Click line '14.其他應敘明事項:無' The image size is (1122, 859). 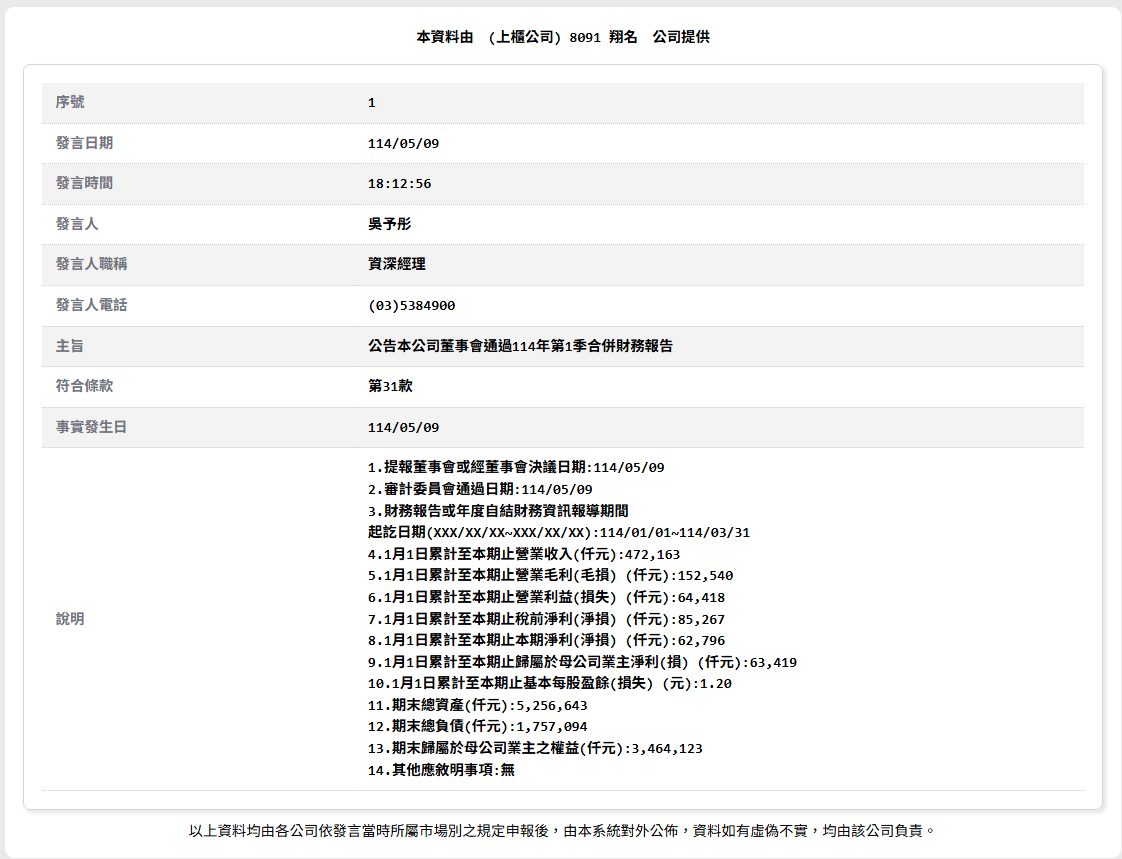pos(441,770)
